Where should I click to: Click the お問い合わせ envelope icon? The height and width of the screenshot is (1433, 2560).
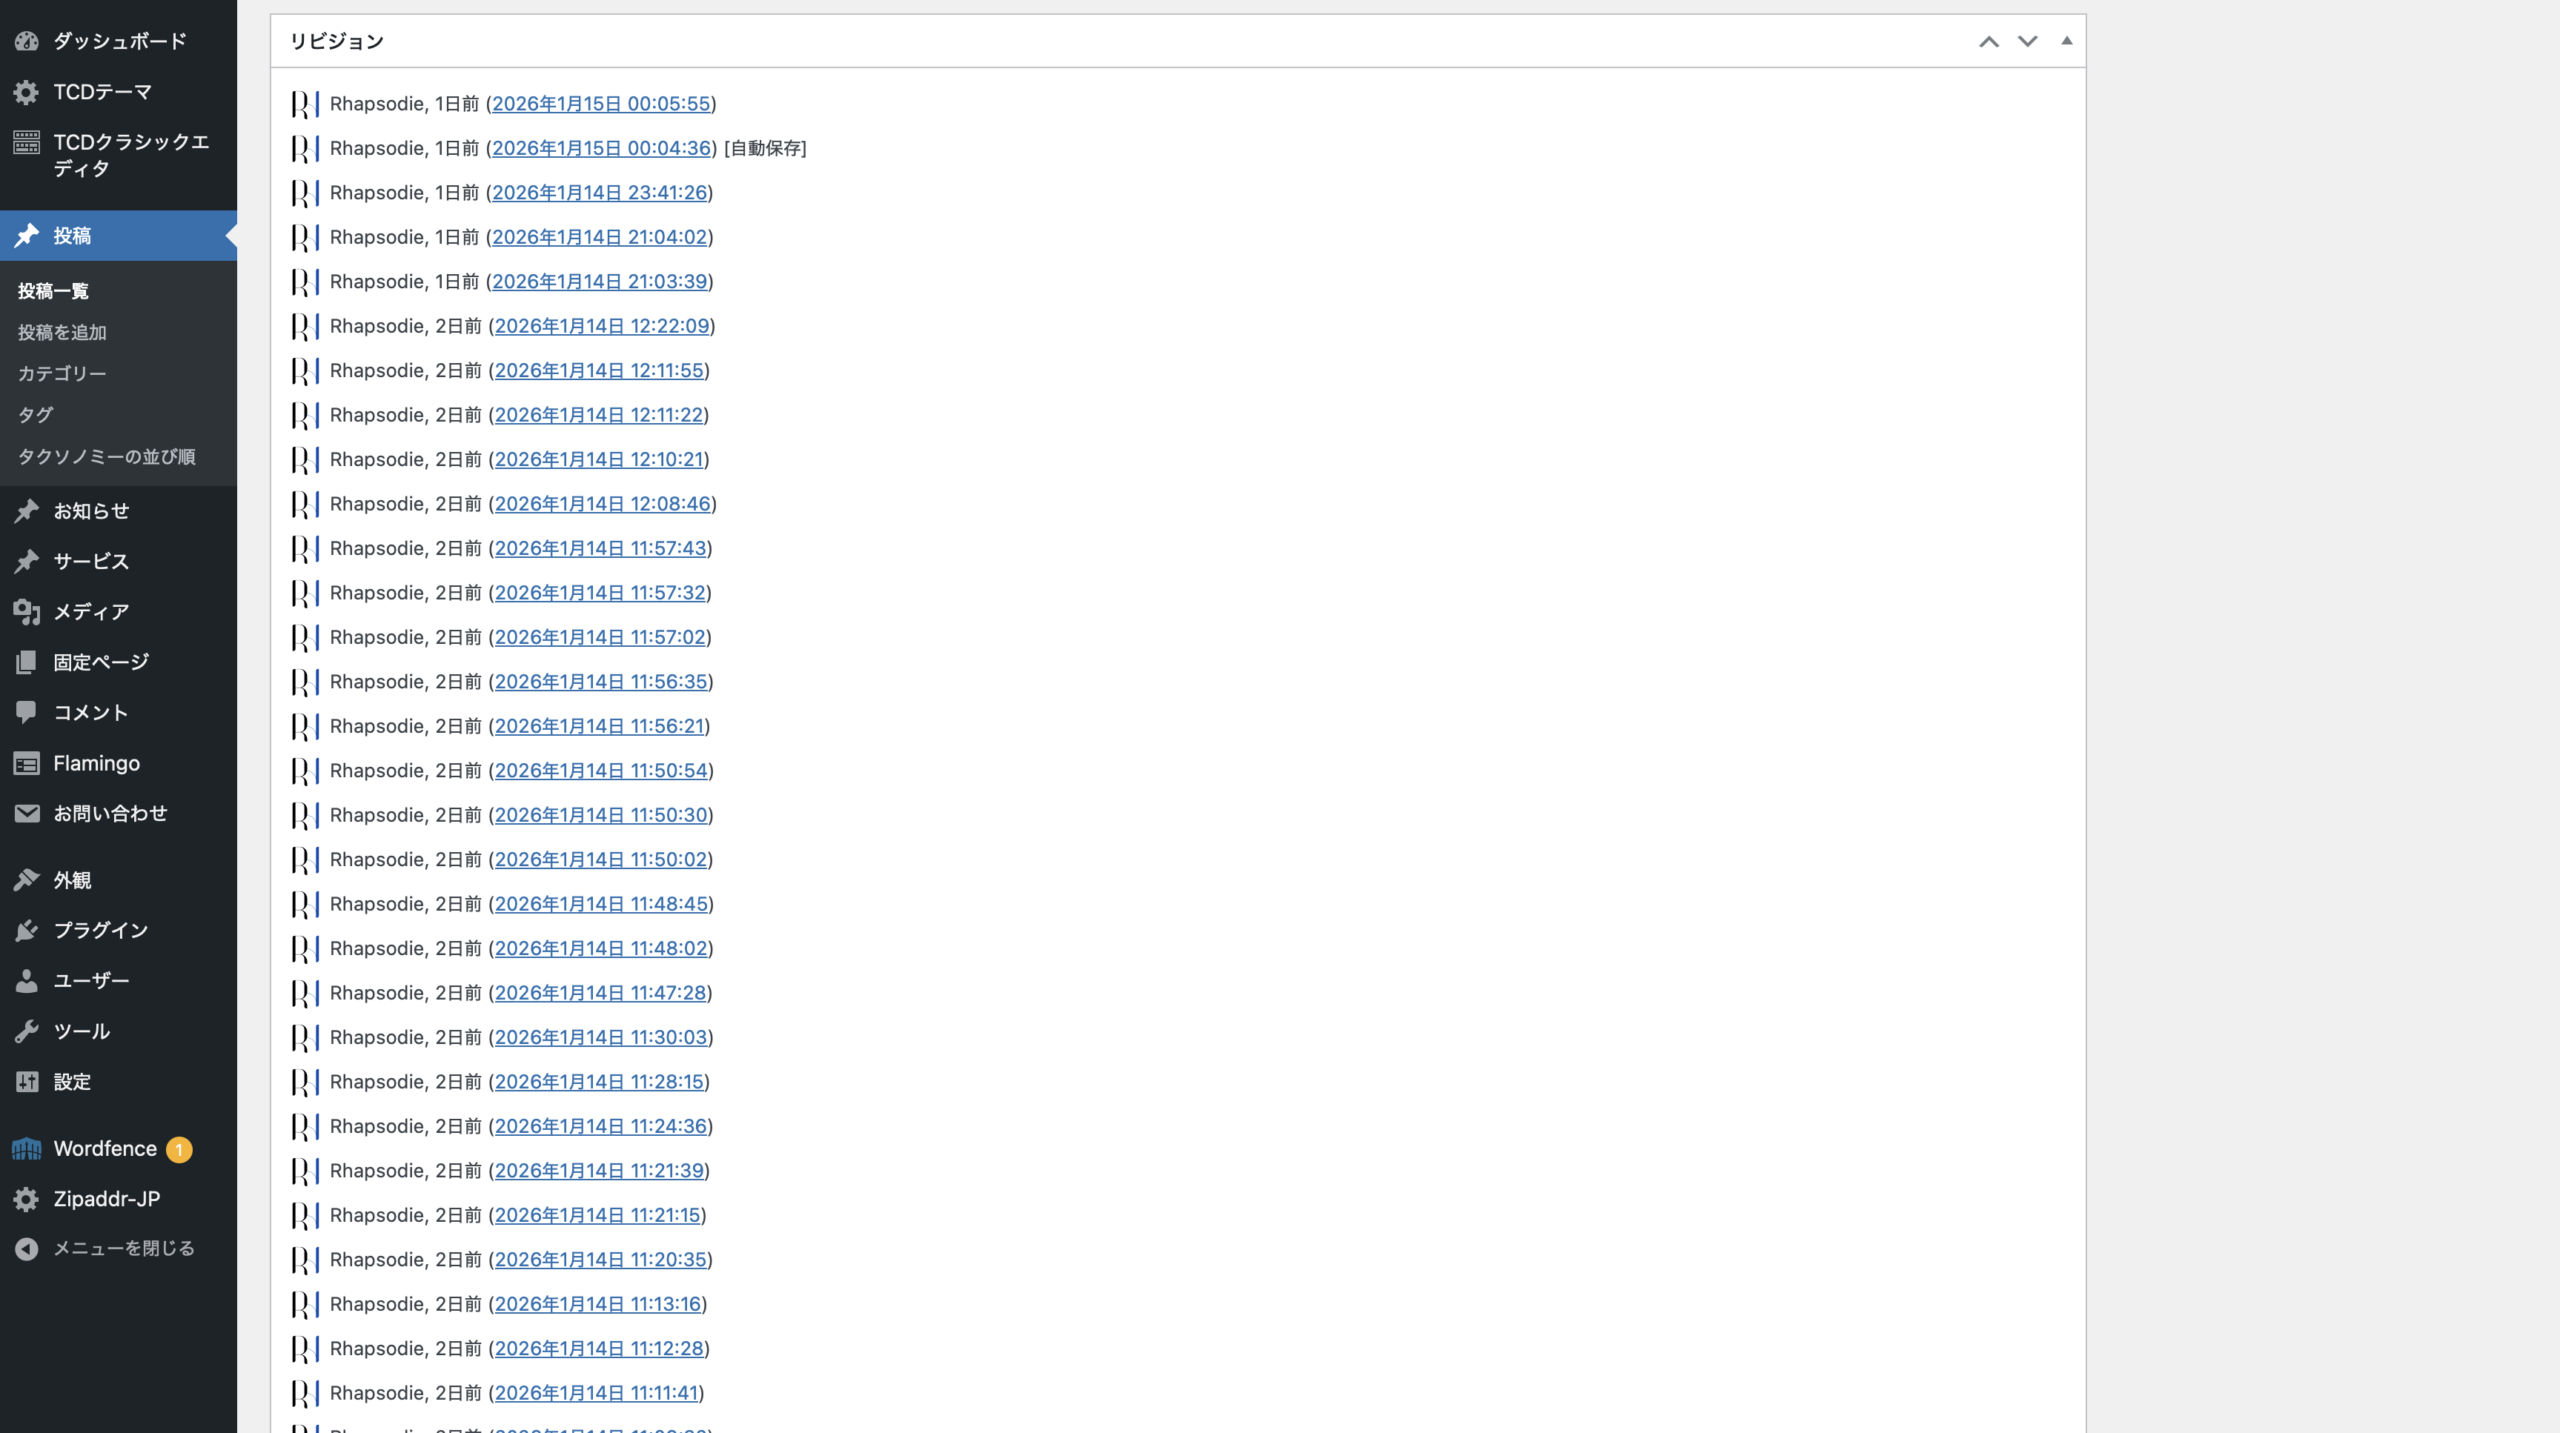pyautogui.click(x=27, y=813)
